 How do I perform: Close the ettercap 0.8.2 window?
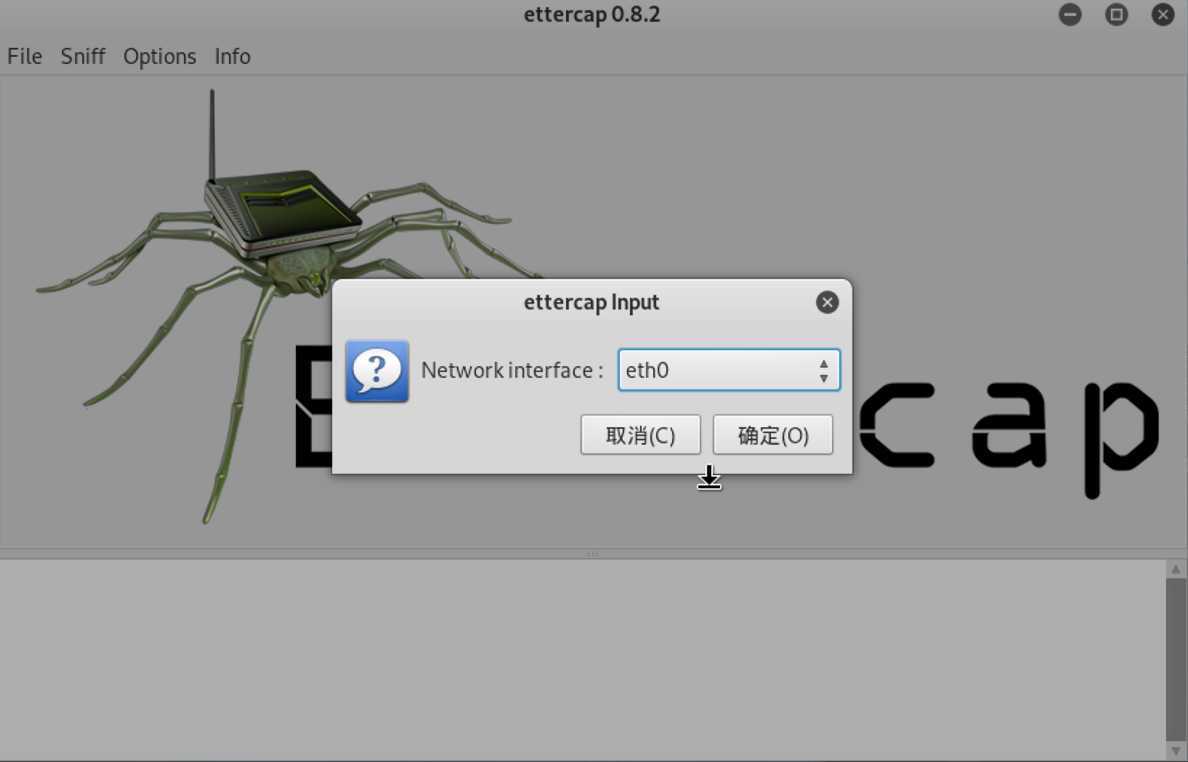point(1163,14)
